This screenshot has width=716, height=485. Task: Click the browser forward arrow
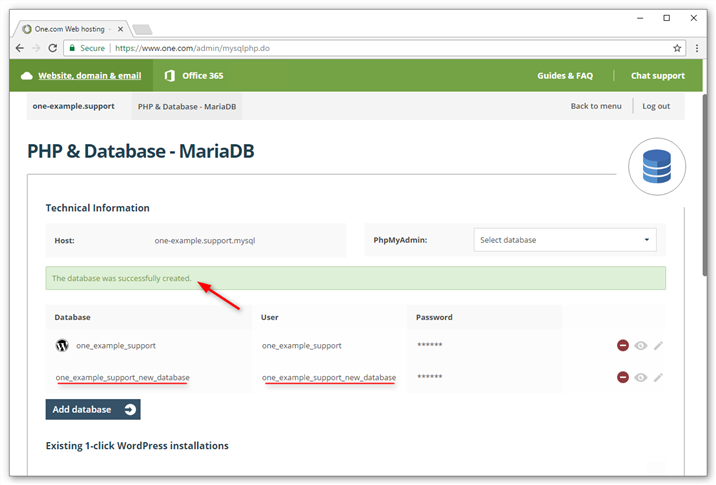click(x=36, y=48)
